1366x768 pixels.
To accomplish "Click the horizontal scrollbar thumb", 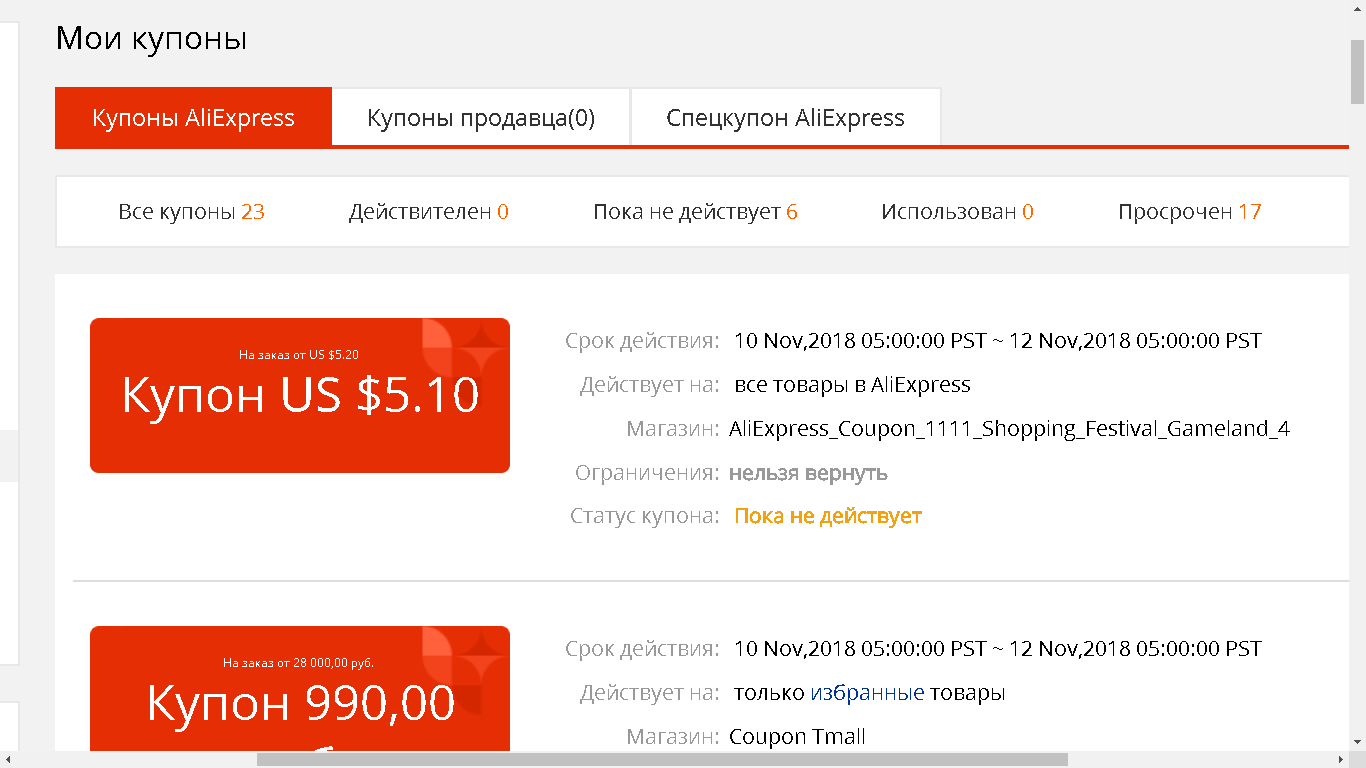I will click(662, 759).
